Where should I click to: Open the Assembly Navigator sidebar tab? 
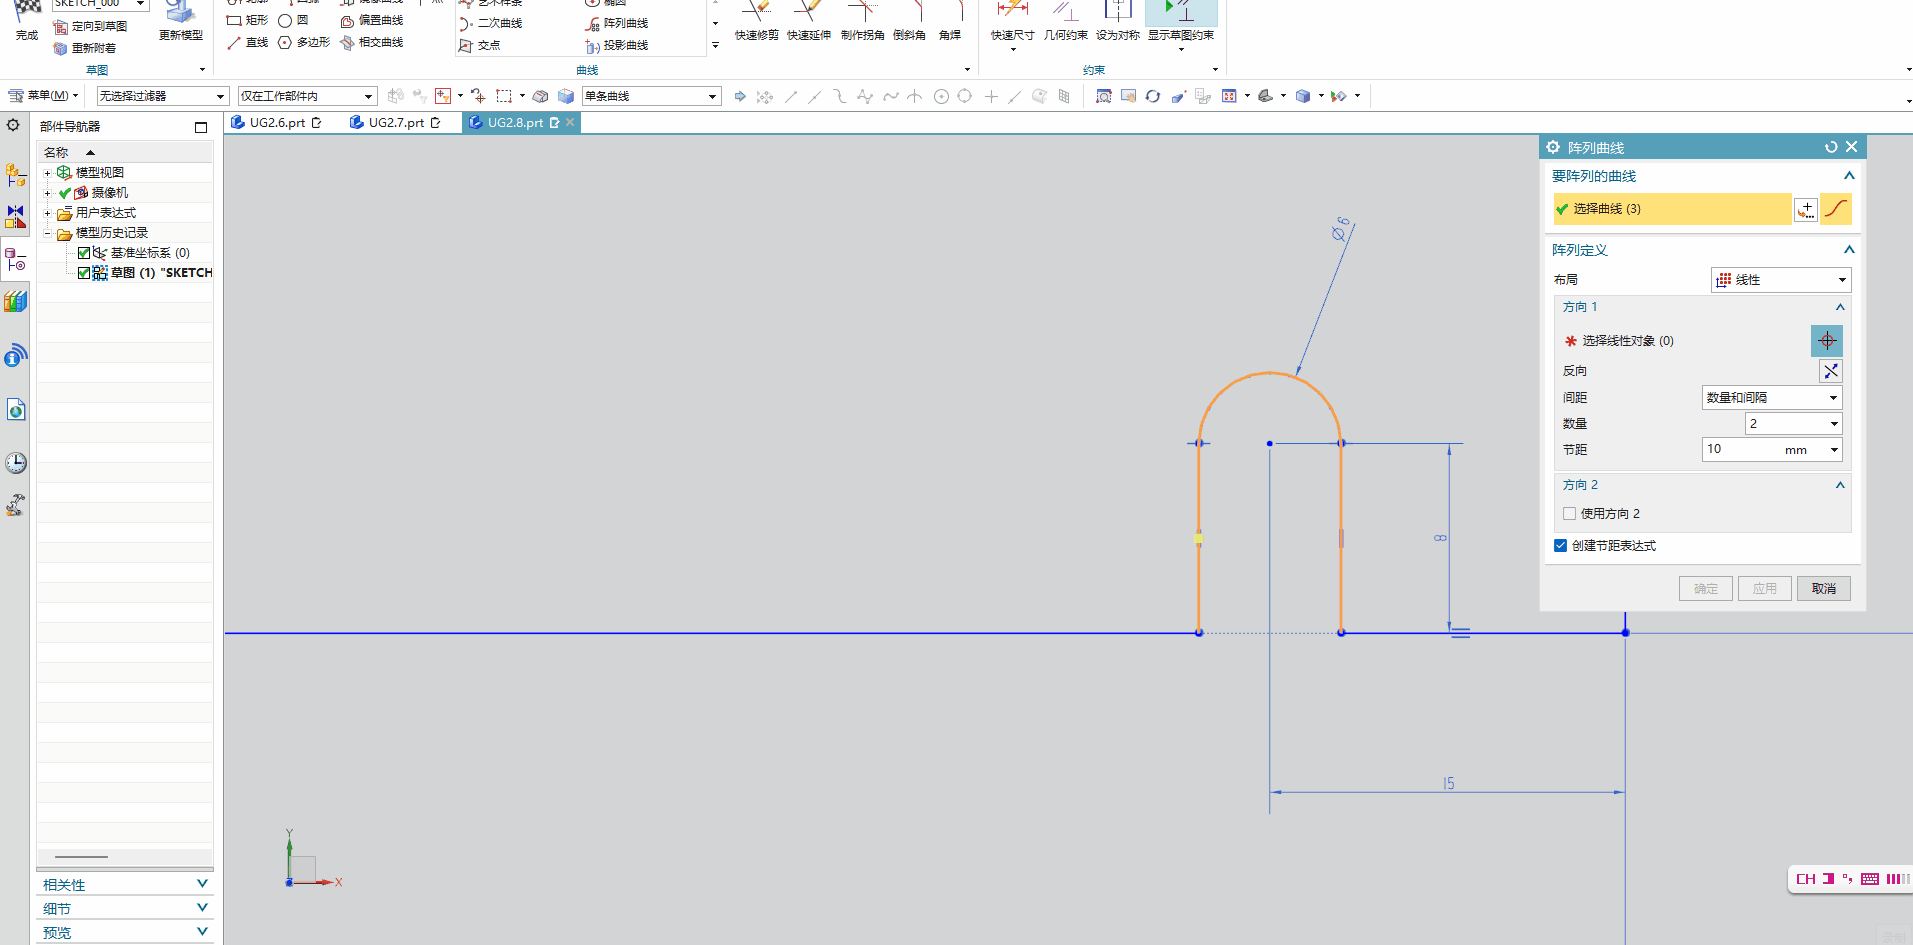coord(15,176)
